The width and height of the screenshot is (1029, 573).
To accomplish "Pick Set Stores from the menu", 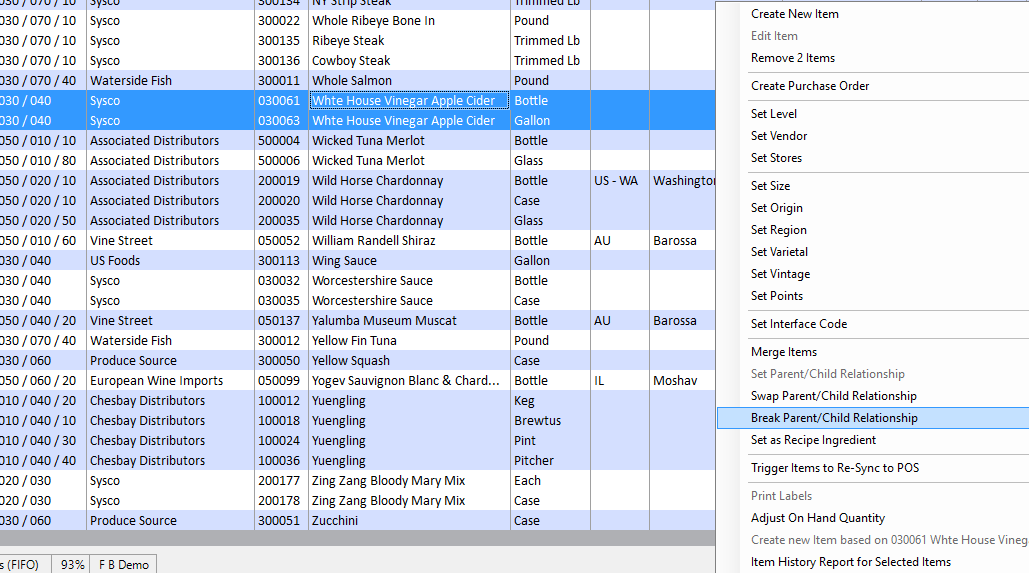I will click(x=776, y=158).
